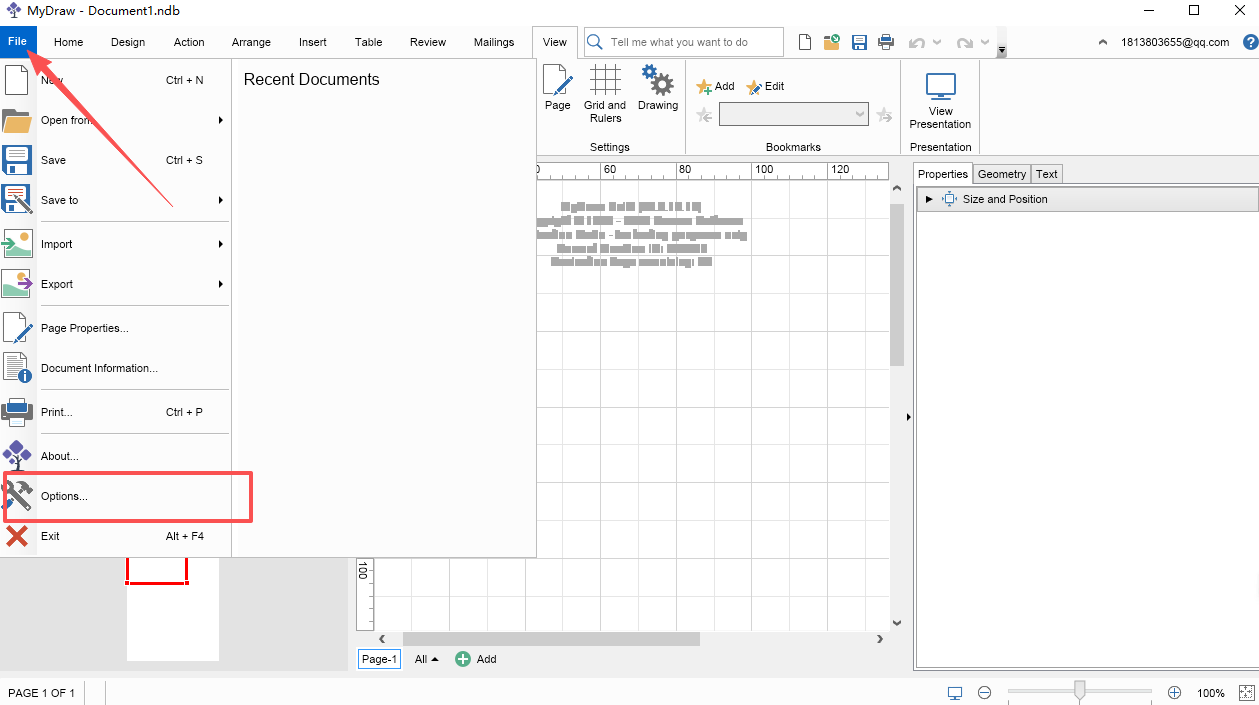Click the Add bookmark star icon
The width and height of the screenshot is (1259, 705).
pos(704,87)
